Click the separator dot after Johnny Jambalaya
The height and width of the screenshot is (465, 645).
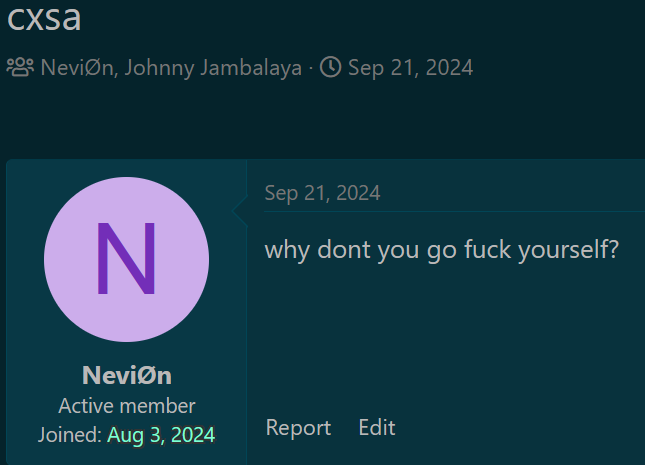coord(311,68)
